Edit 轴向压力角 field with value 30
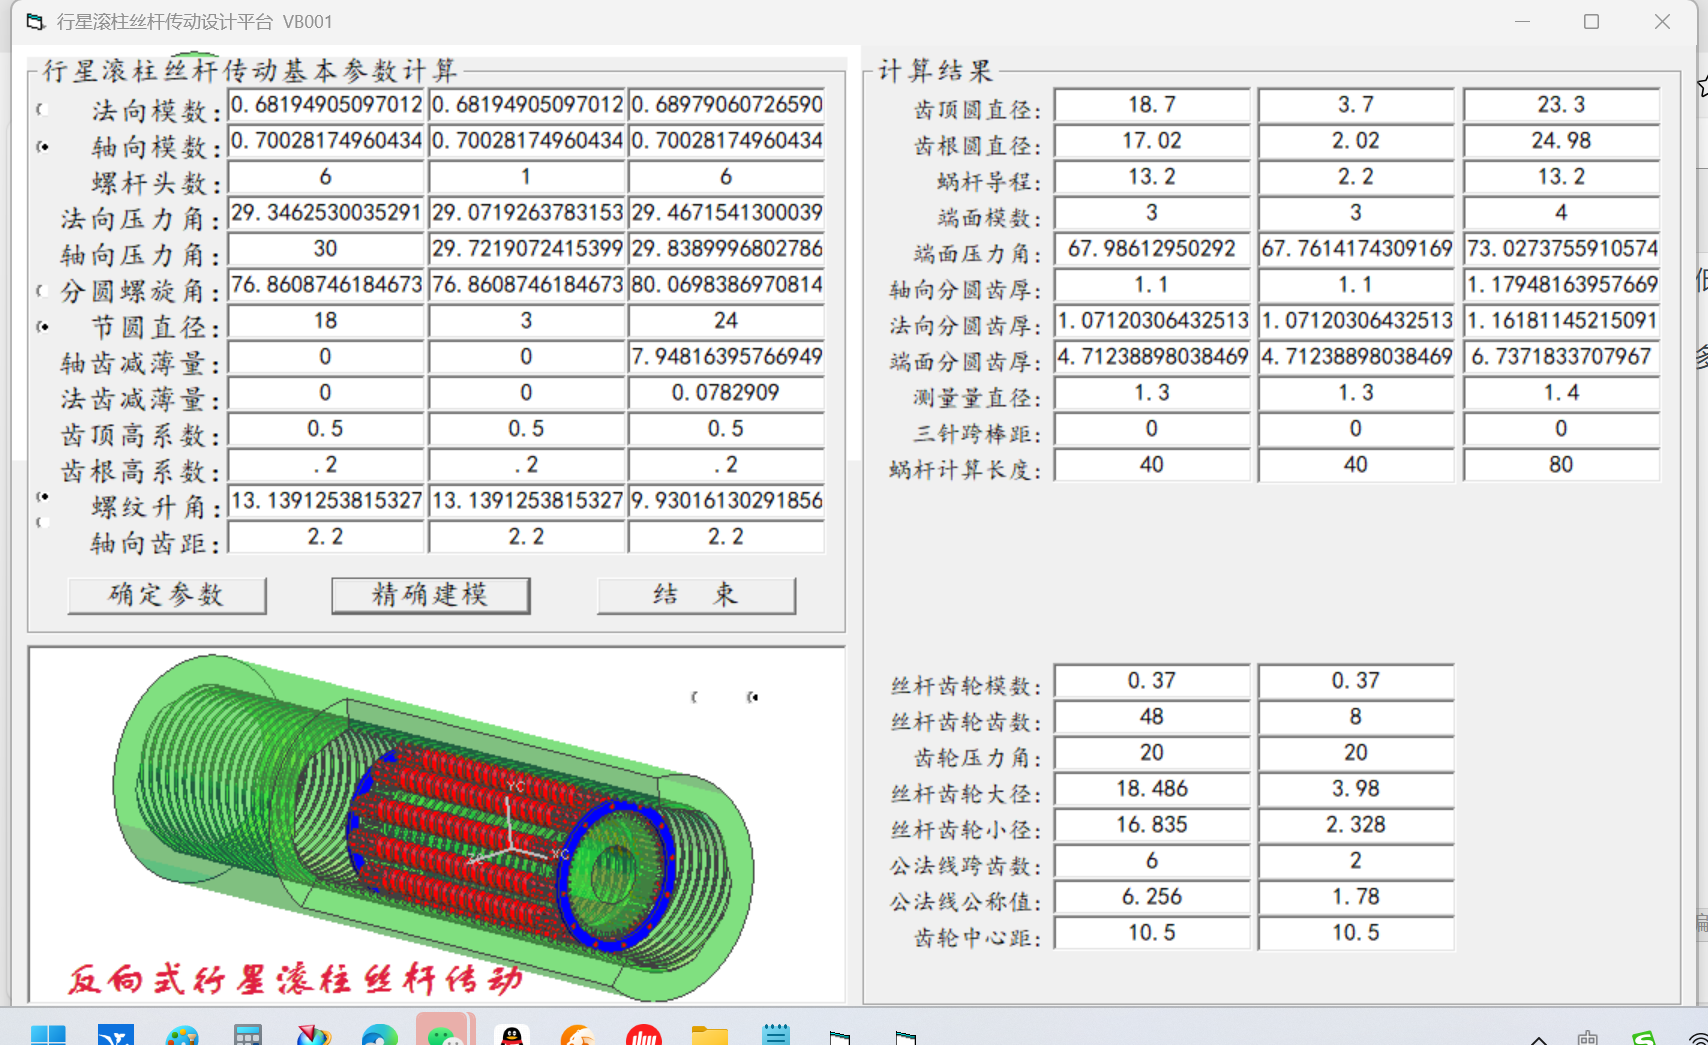This screenshot has height=1045, width=1708. click(326, 248)
